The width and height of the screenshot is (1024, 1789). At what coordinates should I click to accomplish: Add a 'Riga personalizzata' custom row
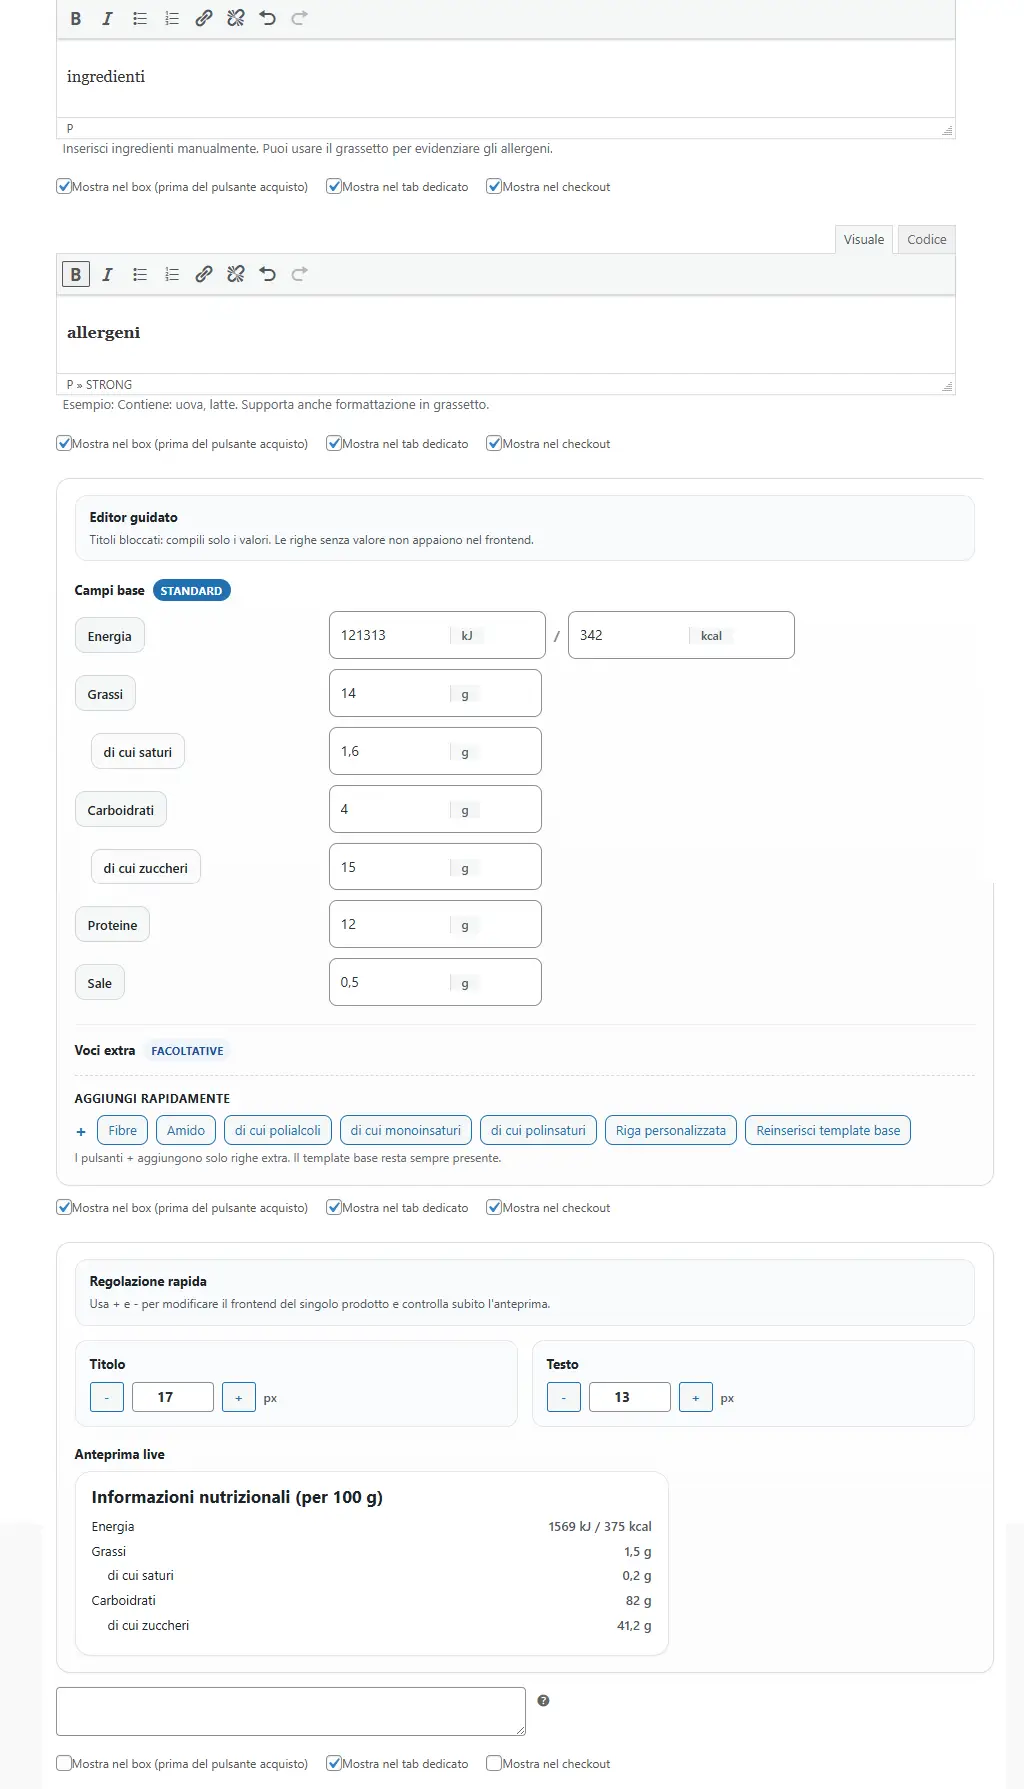(x=670, y=1131)
